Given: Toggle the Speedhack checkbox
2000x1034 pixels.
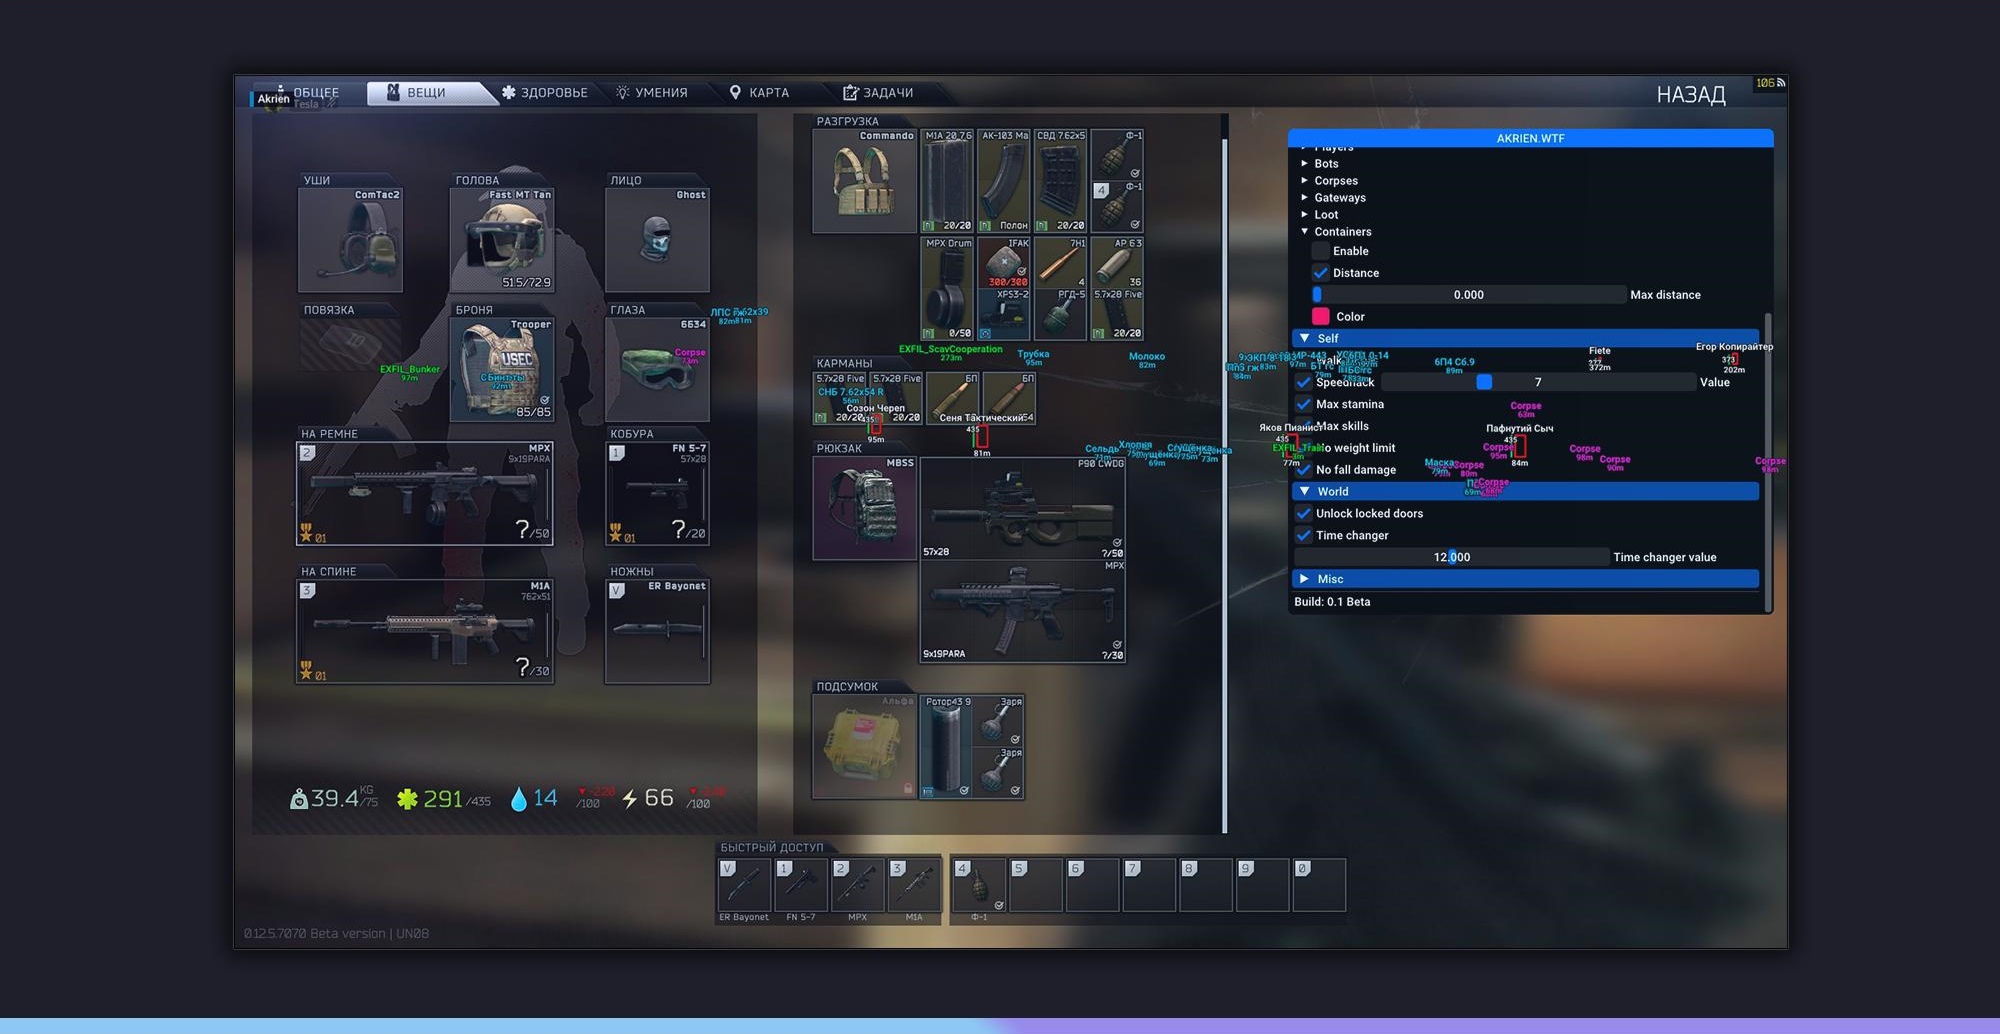Looking at the screenshot, I should (1303, 382).
